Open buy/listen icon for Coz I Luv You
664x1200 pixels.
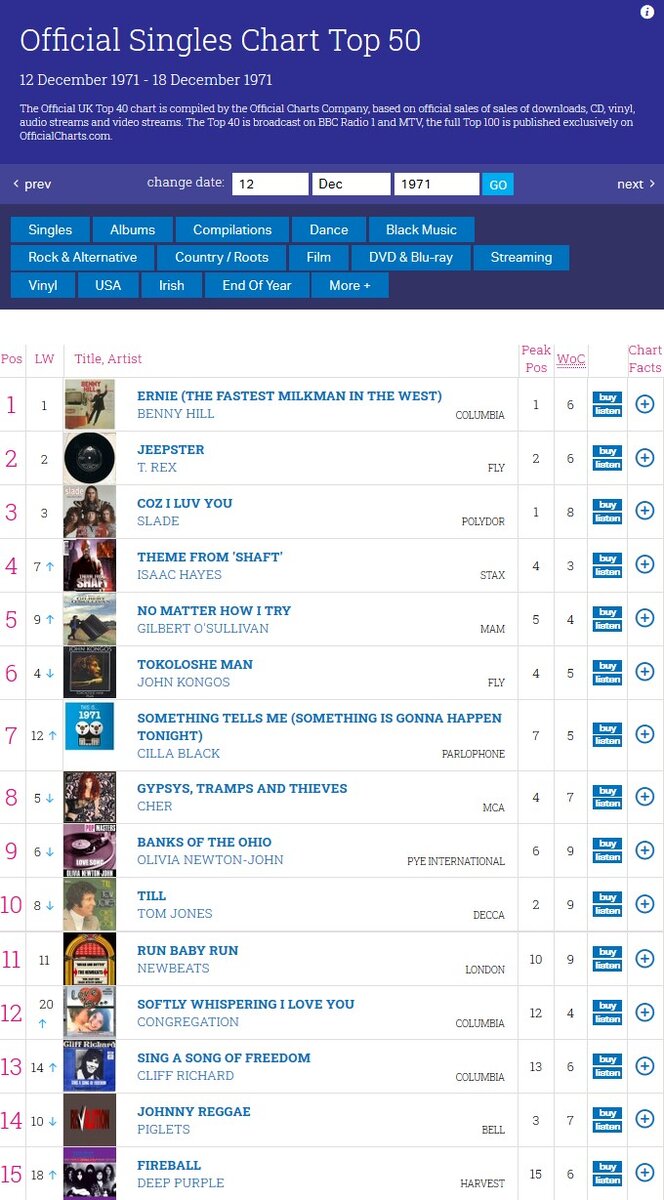[x=607, y=511]
